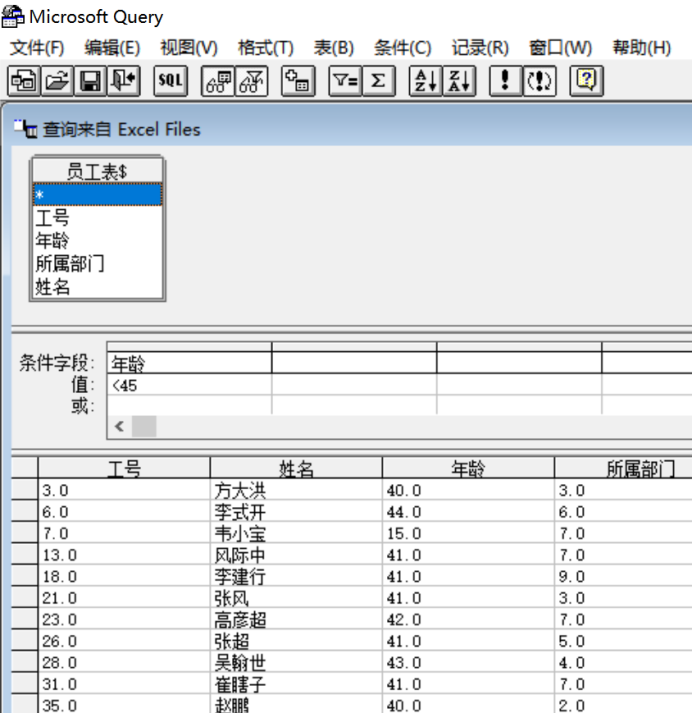Select 年龄 field in 员工表$ list
The width and height of the screenshot is (693, 713).
coord(97,241)
